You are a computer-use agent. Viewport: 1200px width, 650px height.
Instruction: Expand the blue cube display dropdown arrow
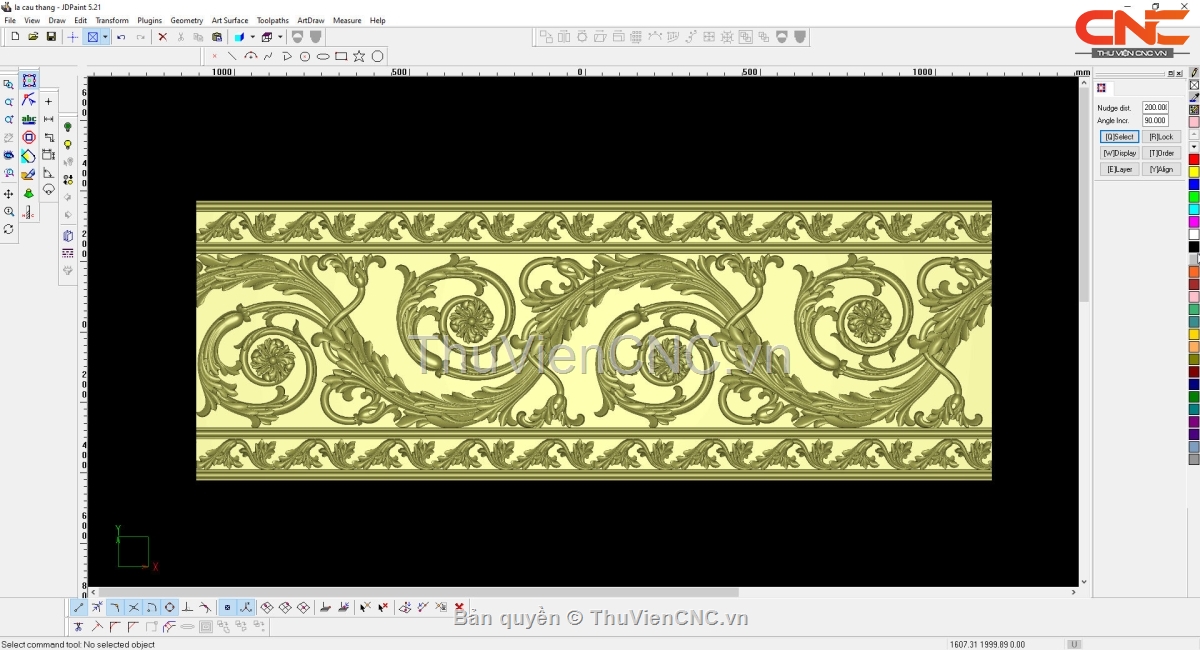(x=252, y=37)
